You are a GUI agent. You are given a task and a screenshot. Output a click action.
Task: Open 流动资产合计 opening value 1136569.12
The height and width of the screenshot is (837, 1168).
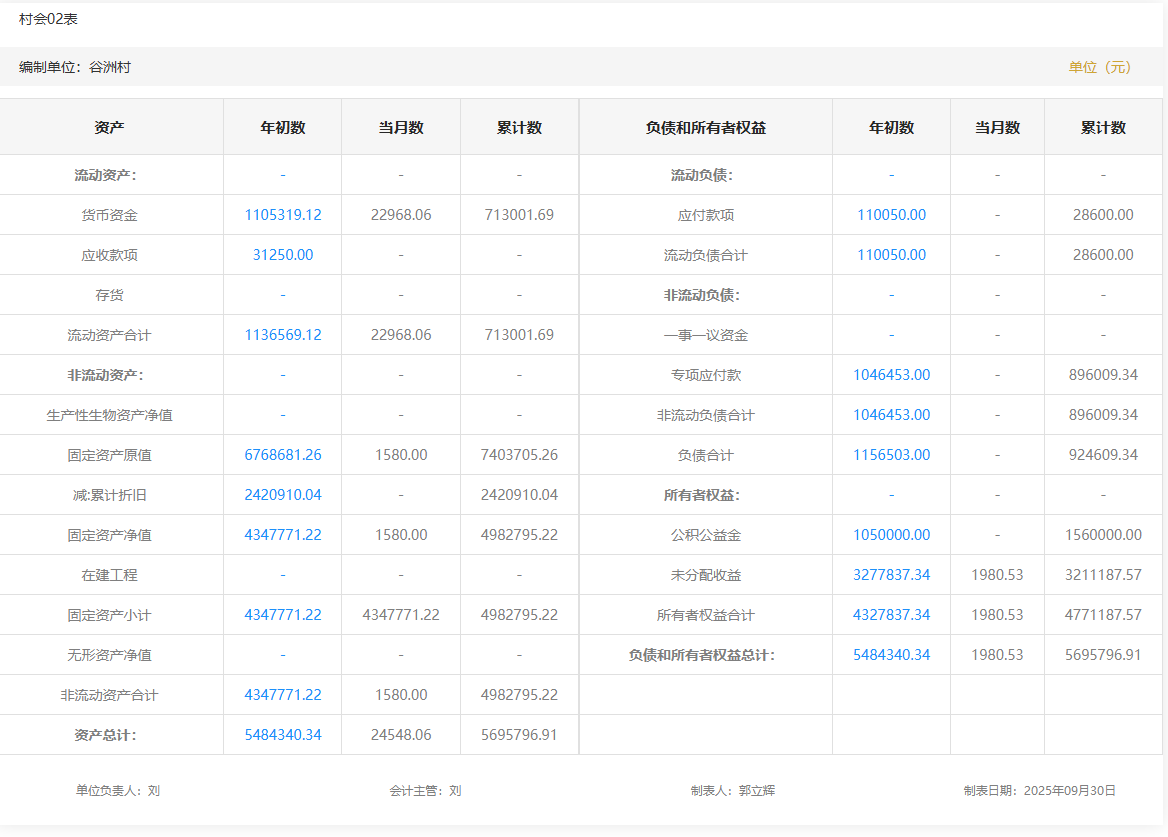[x=283, y=335]
